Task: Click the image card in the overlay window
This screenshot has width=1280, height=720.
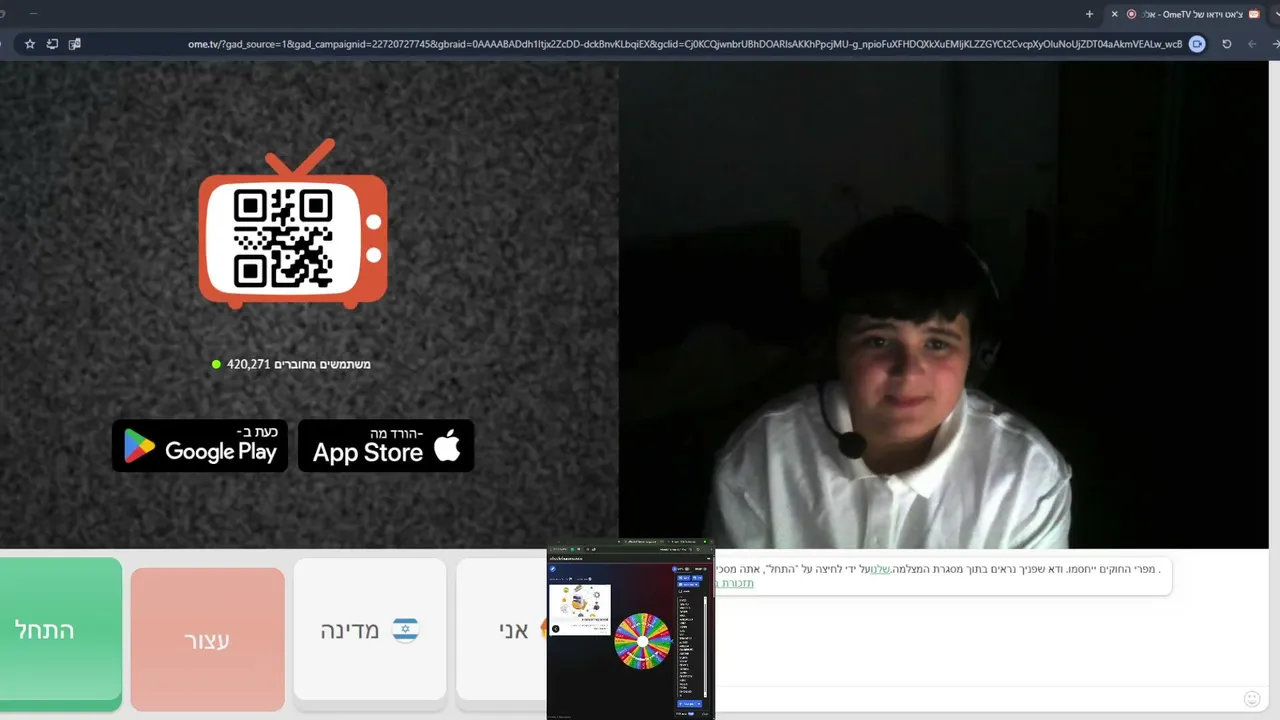Action: pyautogui.click(x=580, y=609)
